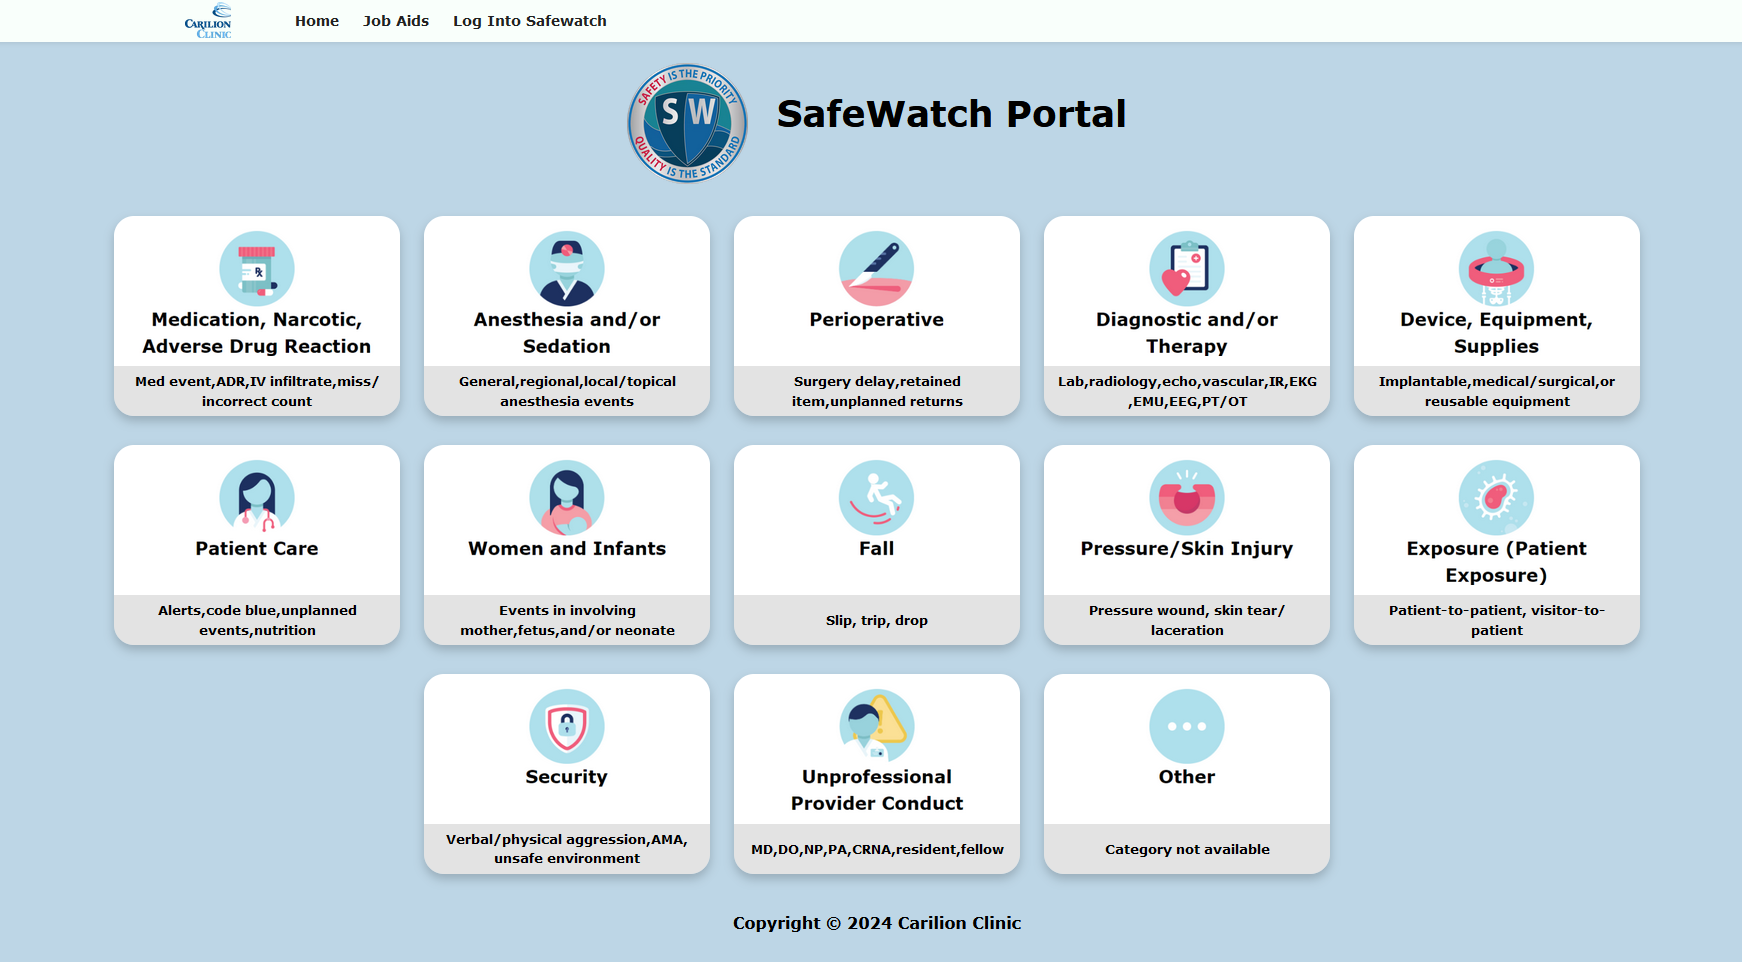Click the mother holding infant icon
This screenshot has height=962, width=1742.
(567, 498)
